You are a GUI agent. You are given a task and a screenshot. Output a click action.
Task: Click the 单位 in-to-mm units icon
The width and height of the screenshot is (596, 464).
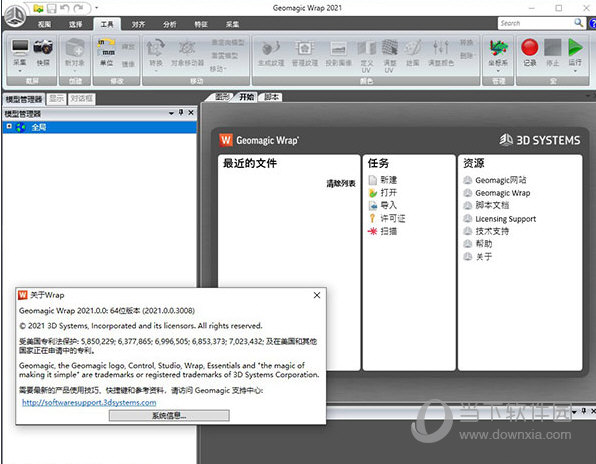(x=106, y=47)
